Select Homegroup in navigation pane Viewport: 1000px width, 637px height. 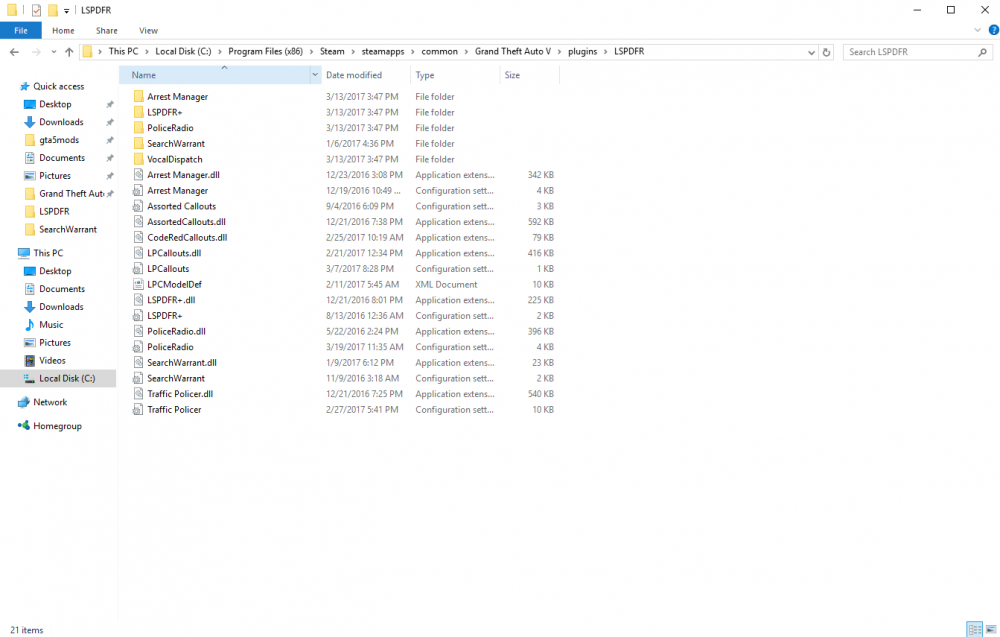pyautogui.click(x=57, y=426)
